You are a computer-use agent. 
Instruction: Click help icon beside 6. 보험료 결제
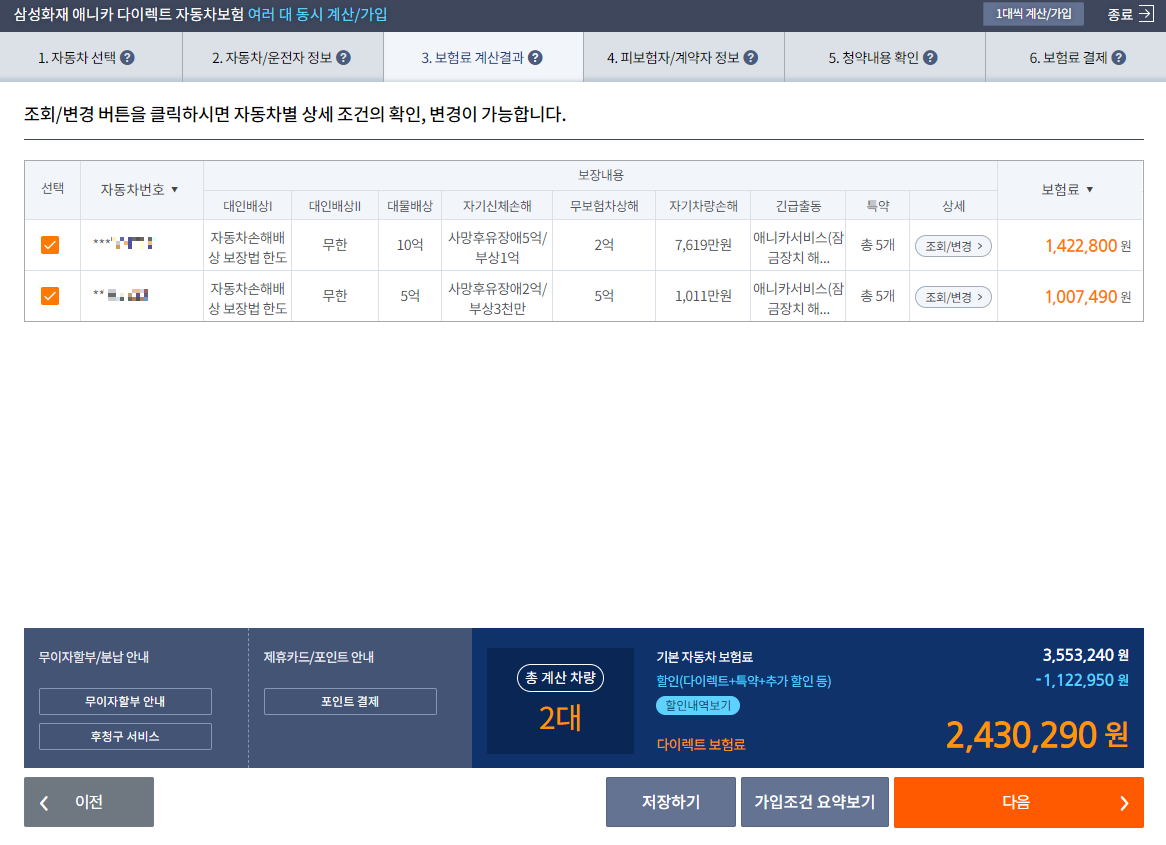(x=1118, y=57)
